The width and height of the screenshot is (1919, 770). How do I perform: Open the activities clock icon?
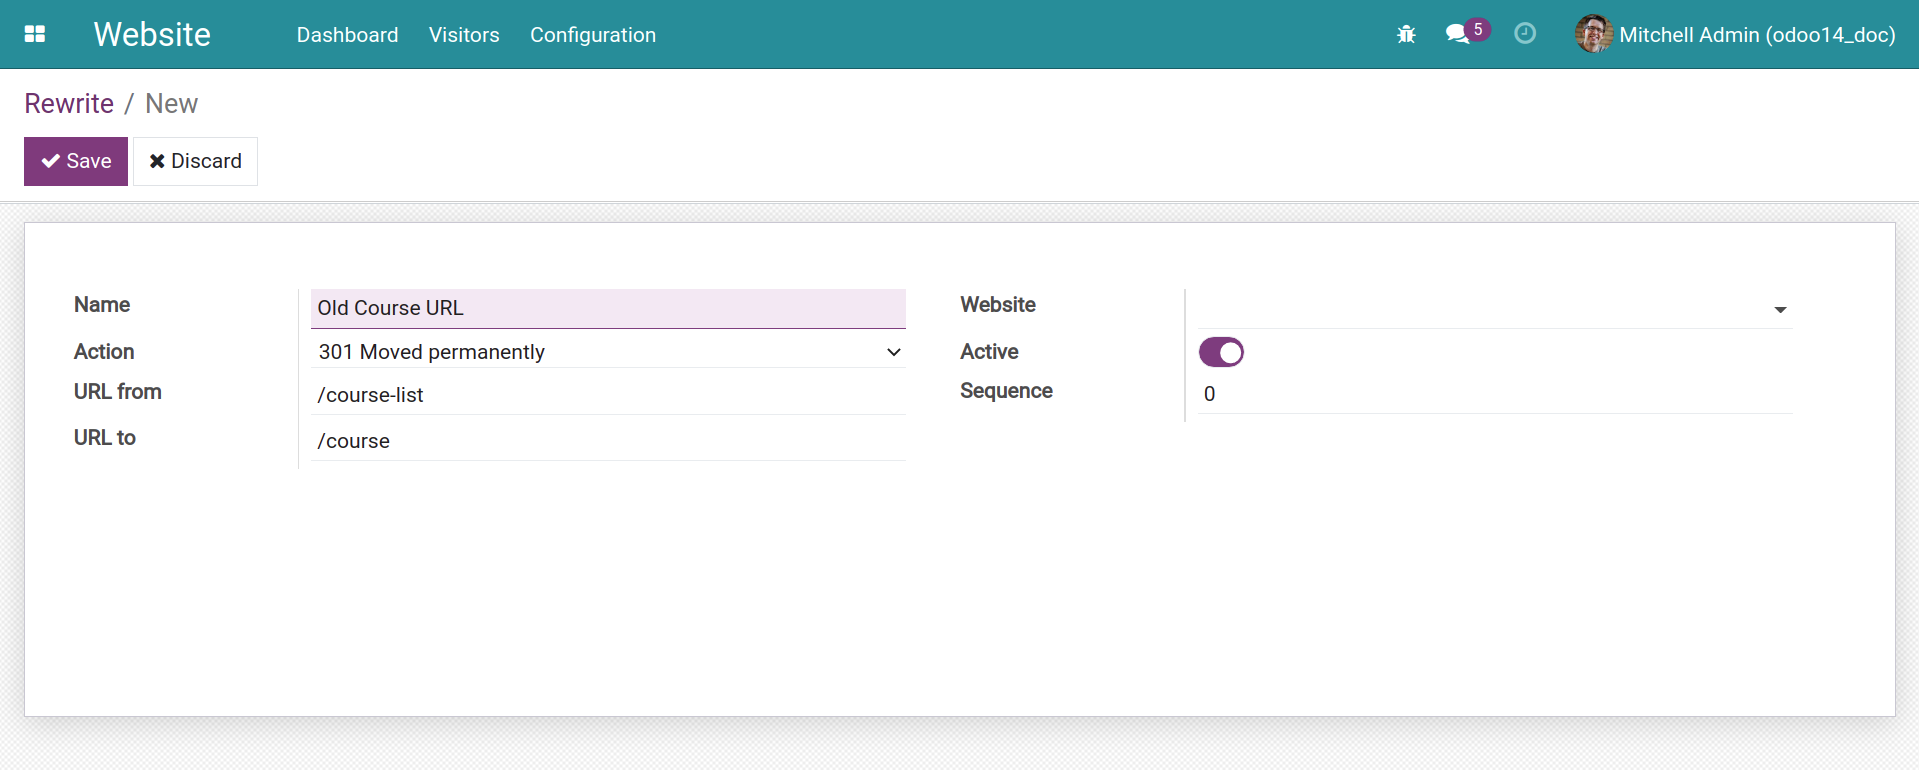tap(1525, 33)
